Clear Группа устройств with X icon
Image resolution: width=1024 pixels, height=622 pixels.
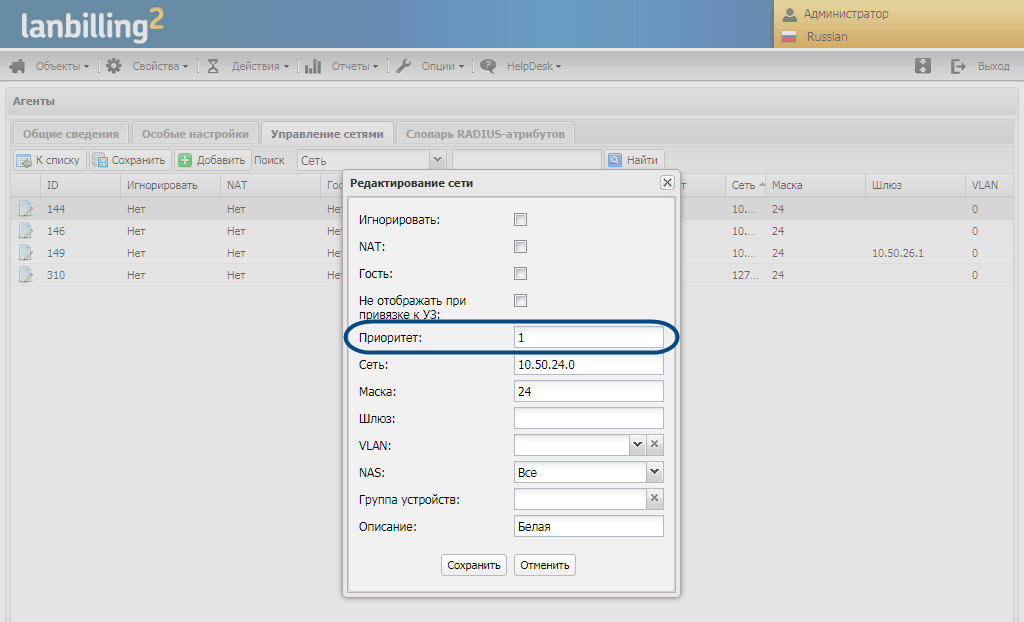[654, 499]
